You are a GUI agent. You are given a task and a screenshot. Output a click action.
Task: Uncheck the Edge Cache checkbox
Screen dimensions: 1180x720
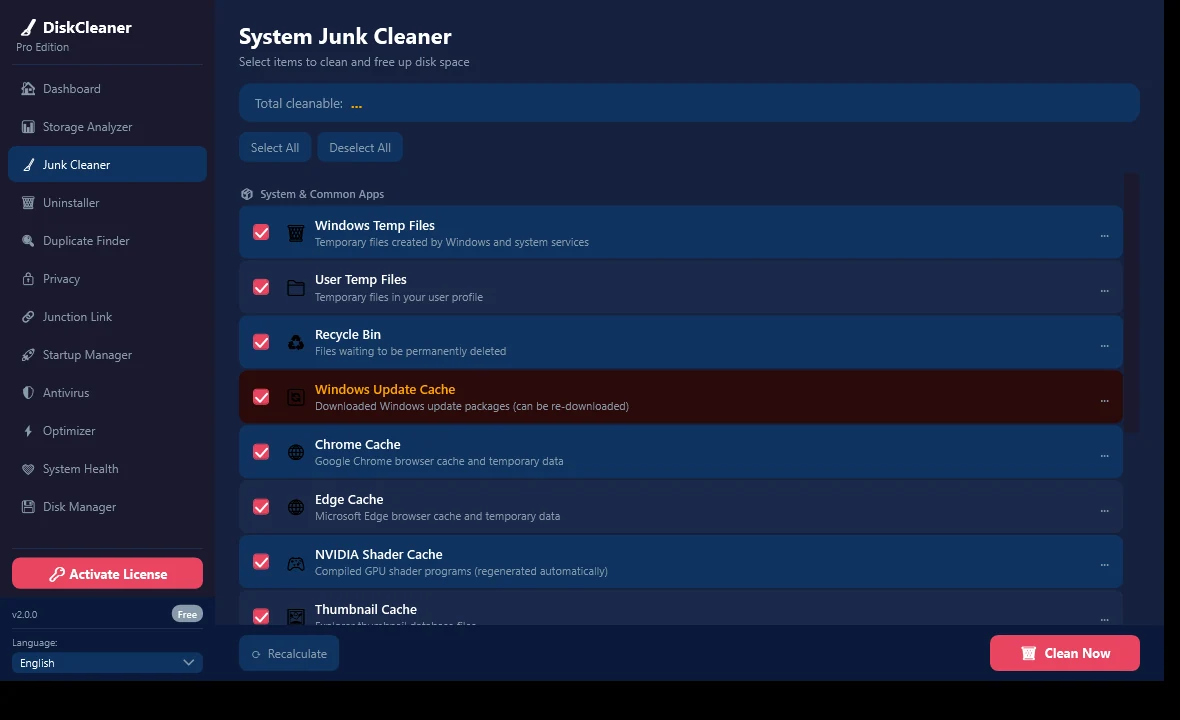pyautogui.click(x=261, y=507)
